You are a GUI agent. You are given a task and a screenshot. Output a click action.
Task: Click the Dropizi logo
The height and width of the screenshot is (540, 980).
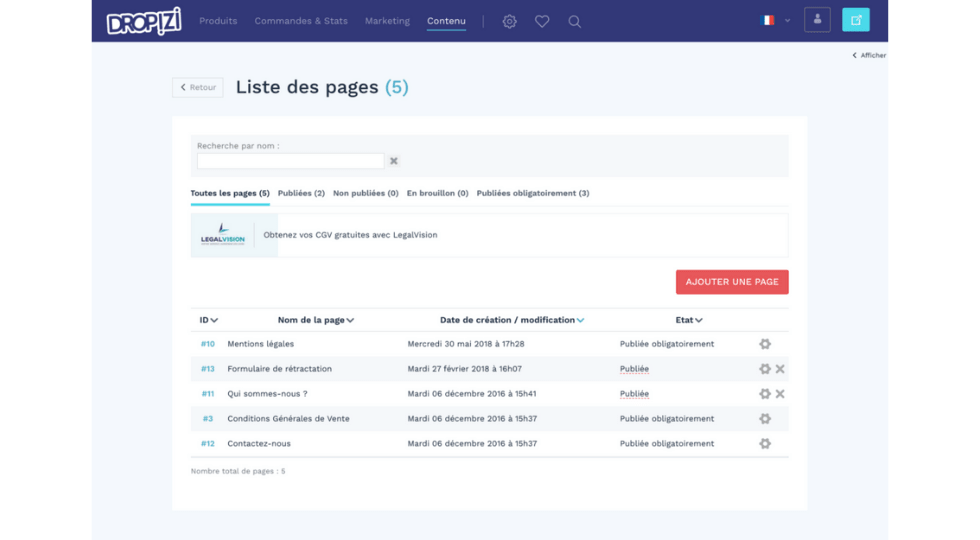144,21
